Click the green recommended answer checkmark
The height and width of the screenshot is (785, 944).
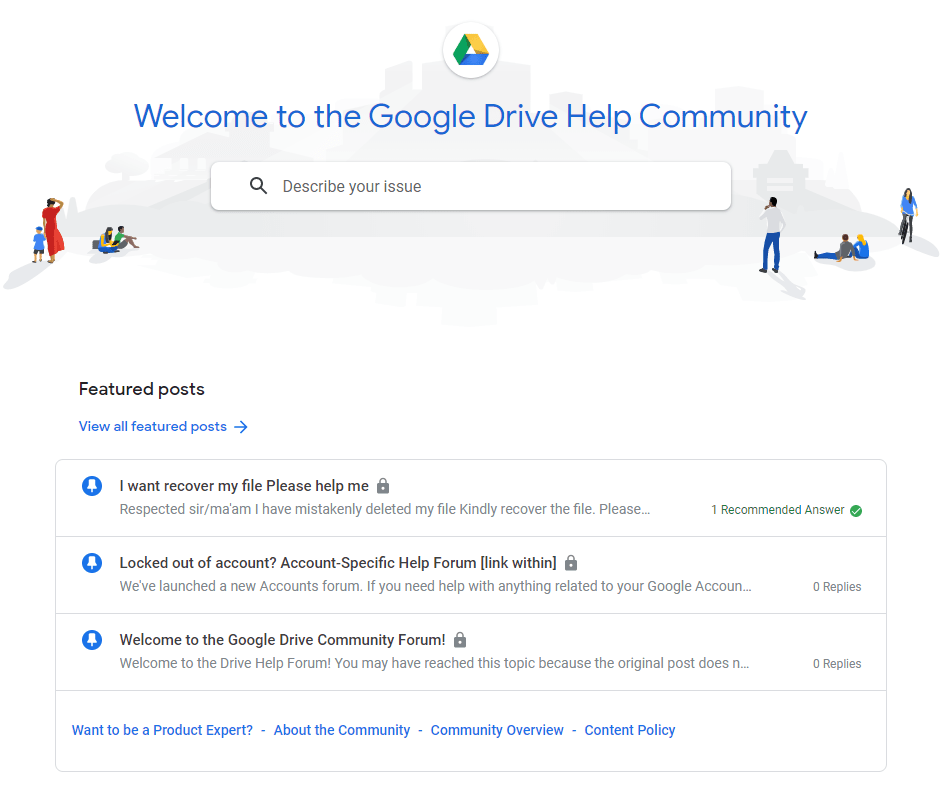pos(856,510)
